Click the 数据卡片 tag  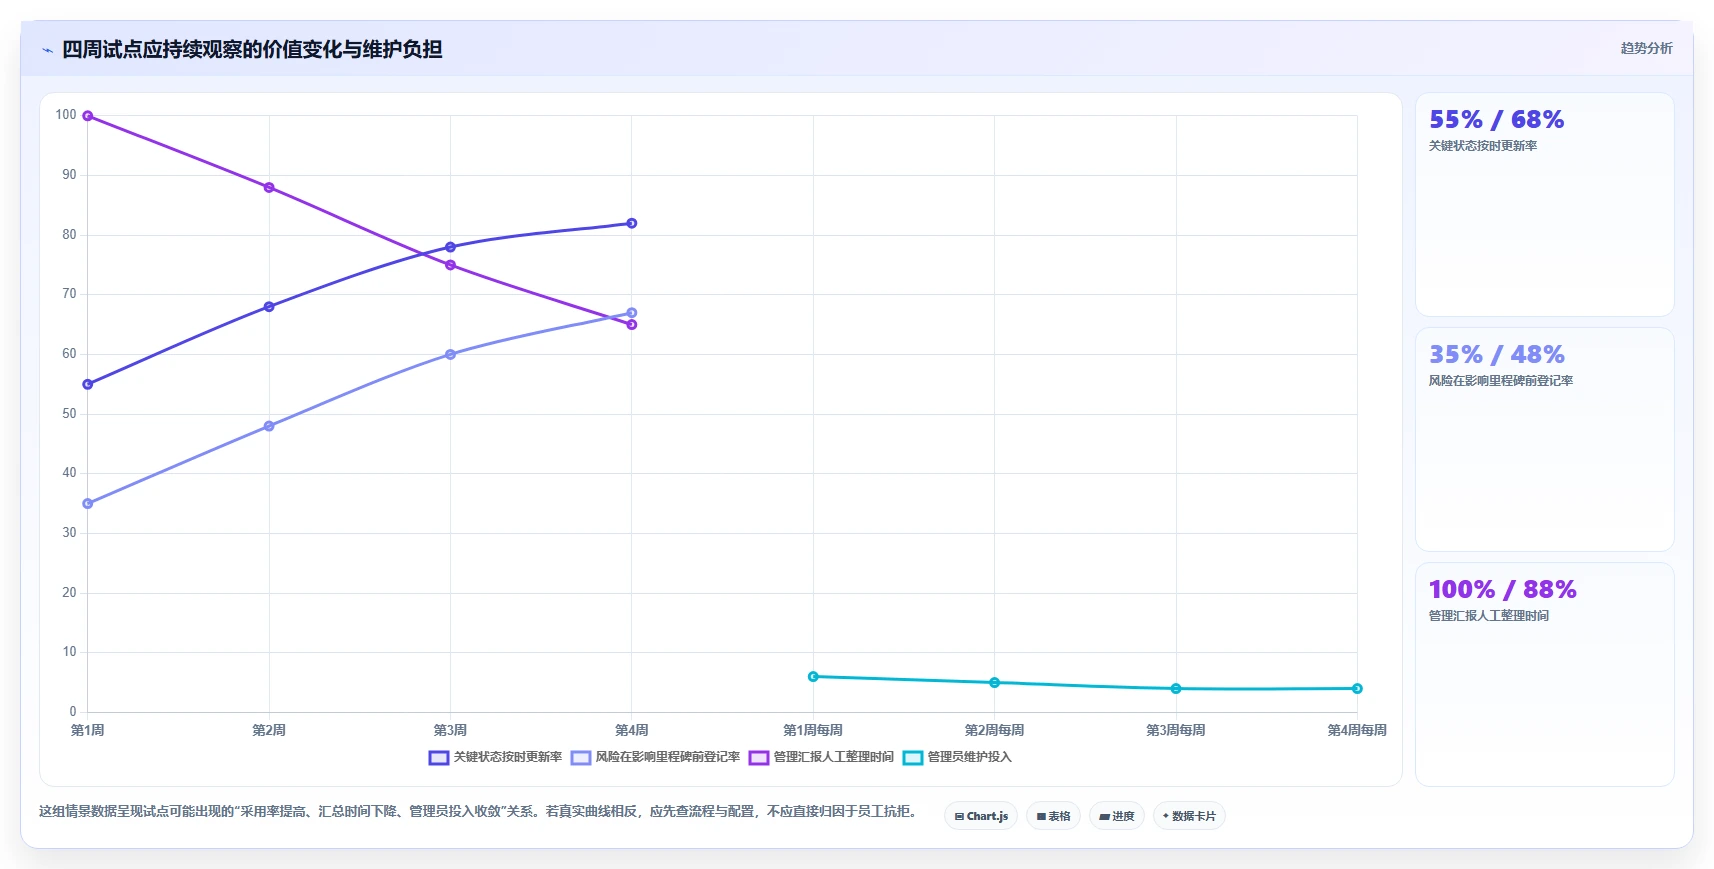pos(1189,816)
